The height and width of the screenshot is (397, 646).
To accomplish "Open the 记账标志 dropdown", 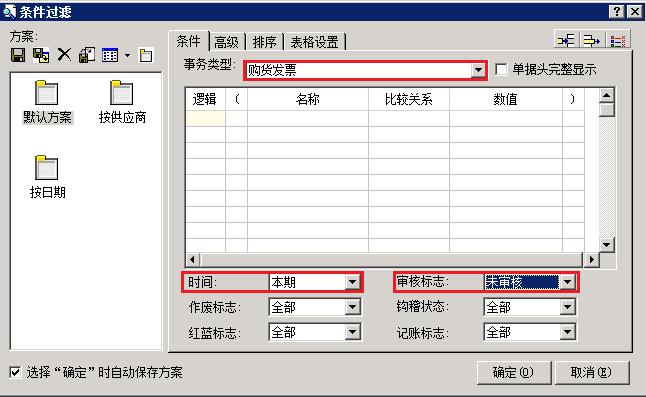I will click(568, 332).
